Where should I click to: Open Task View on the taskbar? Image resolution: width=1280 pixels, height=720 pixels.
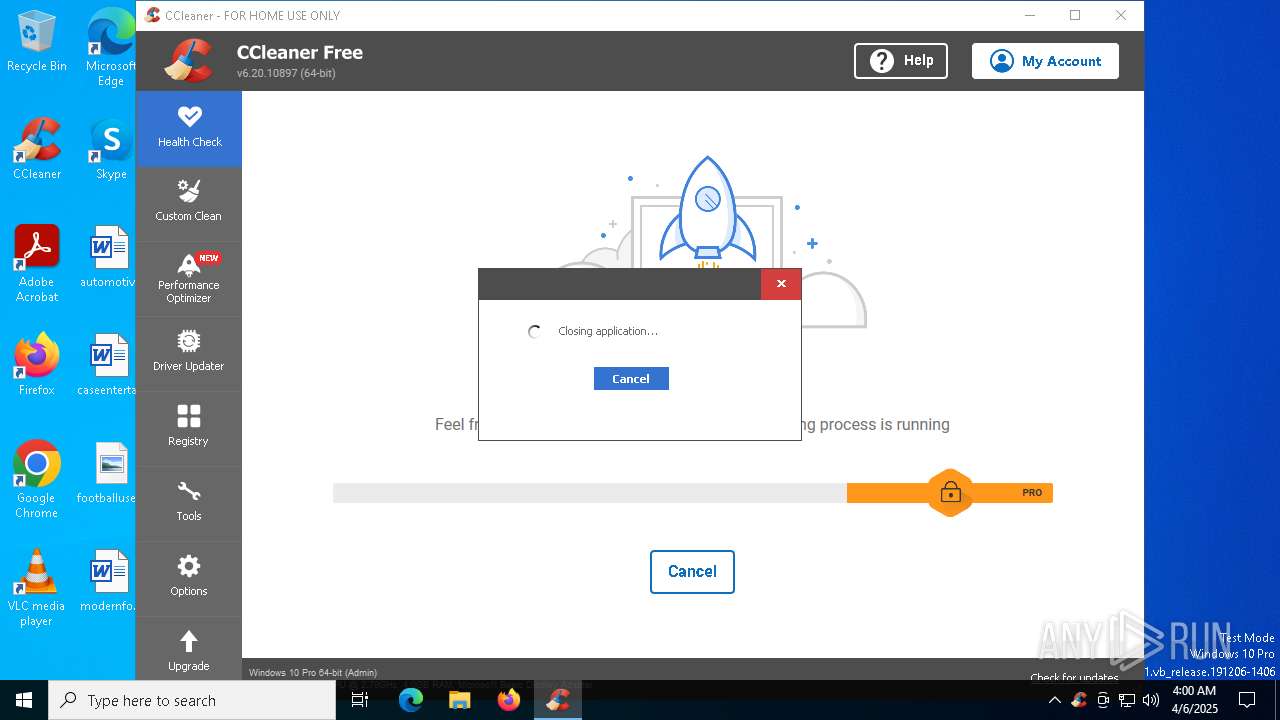[360, 700]
